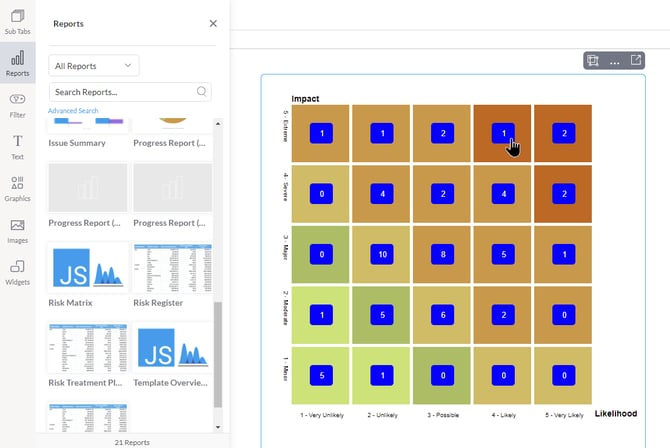
Task: Open the Graphics sidebar tool
Action: tap(17, 187)
